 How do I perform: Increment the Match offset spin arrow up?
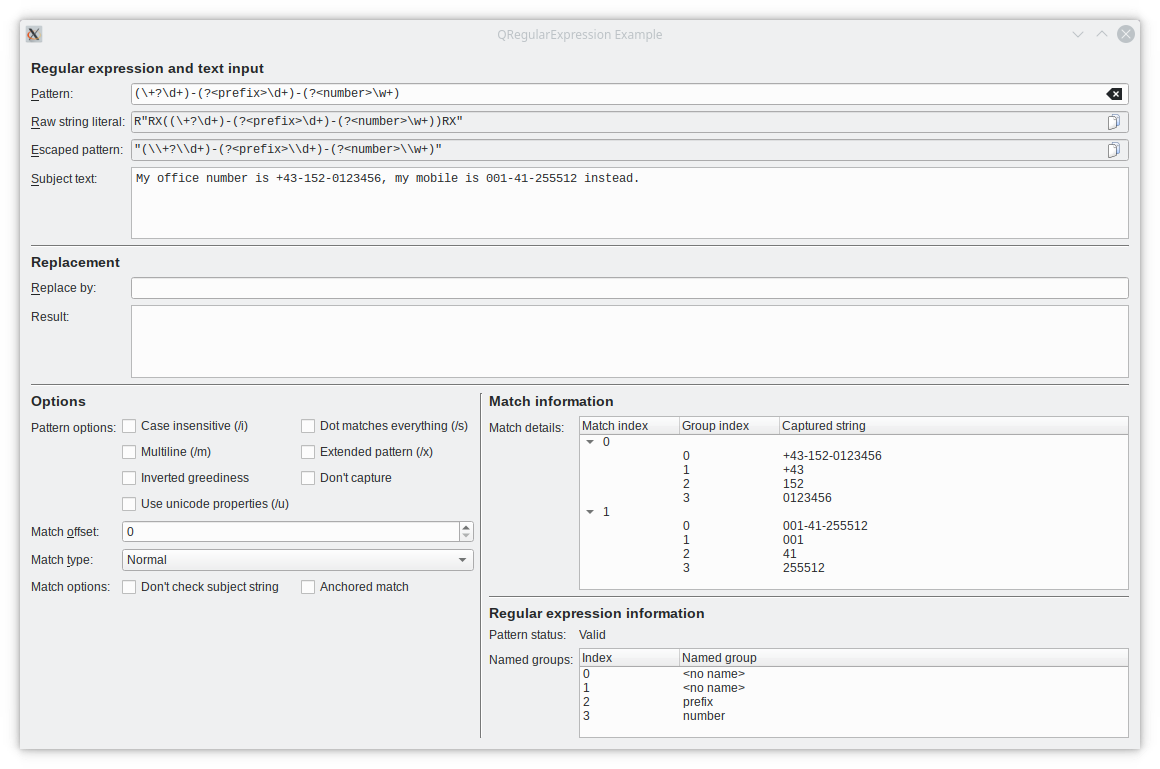tap(466, 527)
